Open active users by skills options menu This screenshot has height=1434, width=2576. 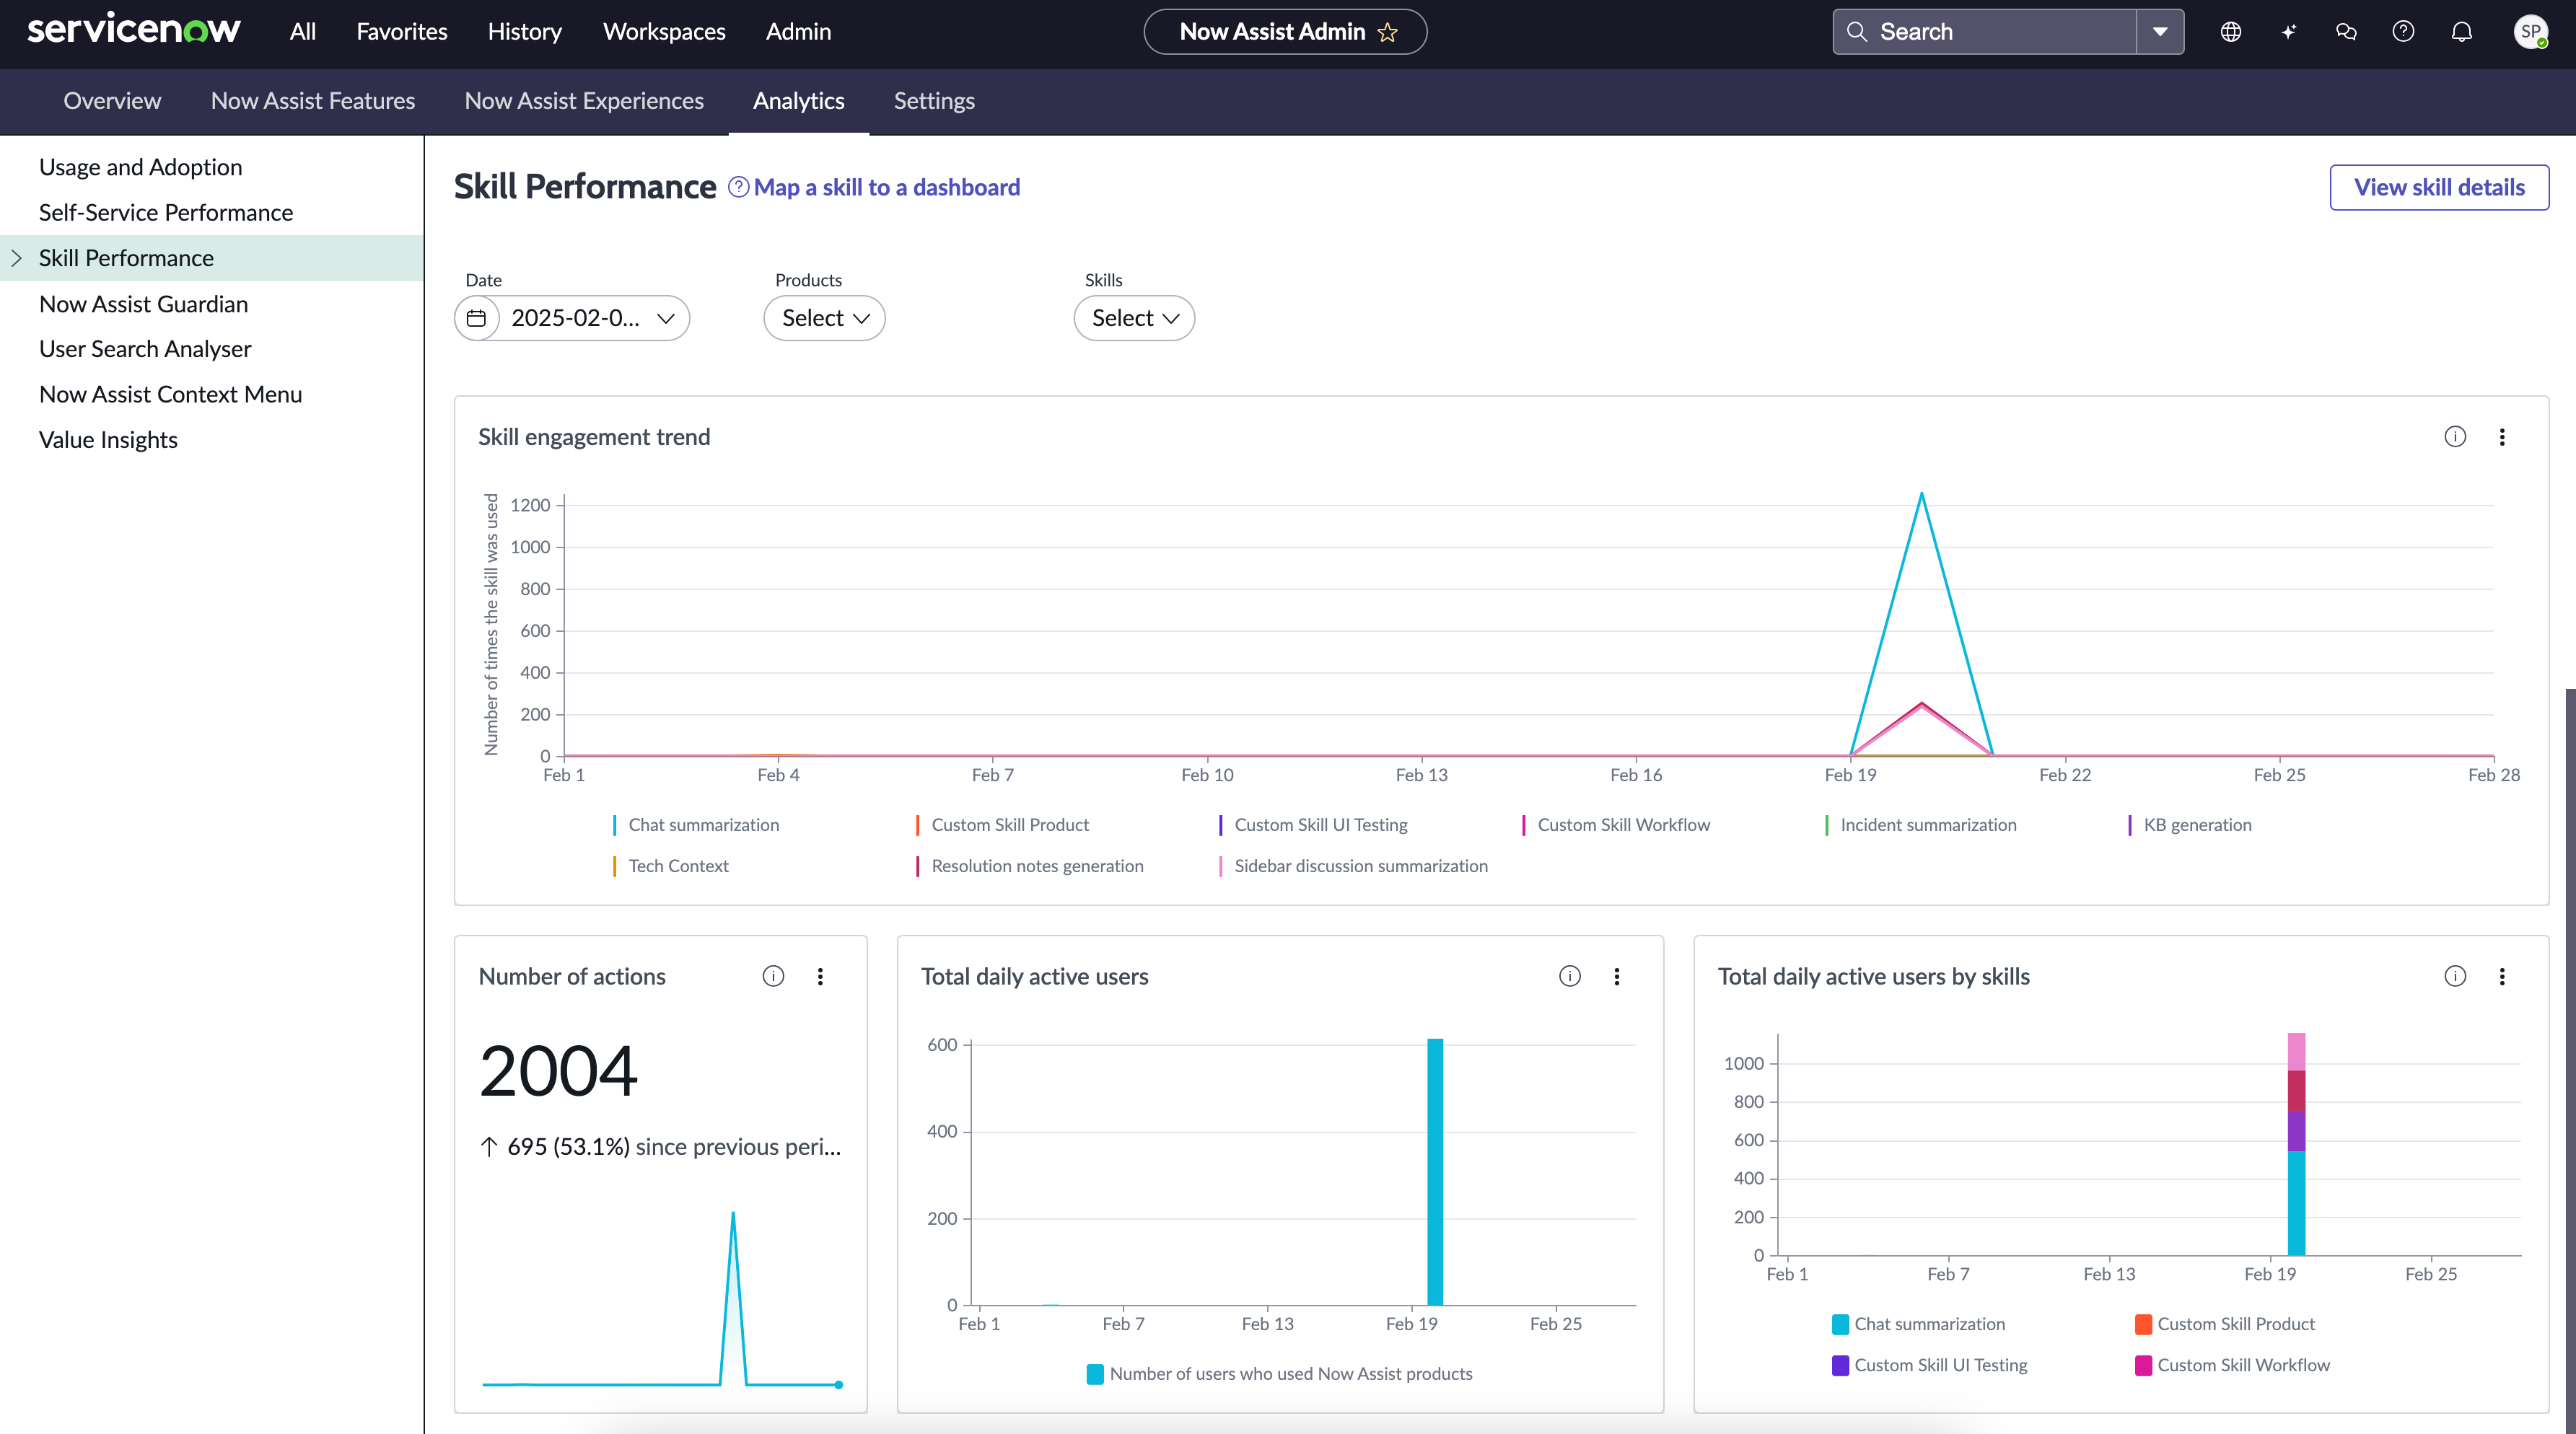[2502, 976]
